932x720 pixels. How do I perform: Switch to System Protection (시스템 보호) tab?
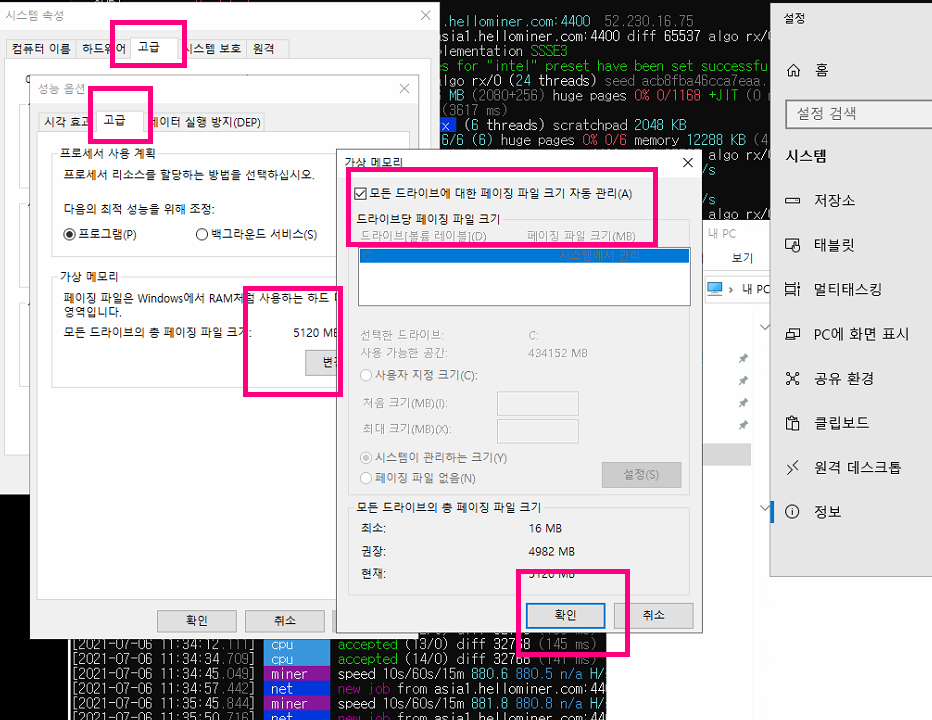[213, 49]
